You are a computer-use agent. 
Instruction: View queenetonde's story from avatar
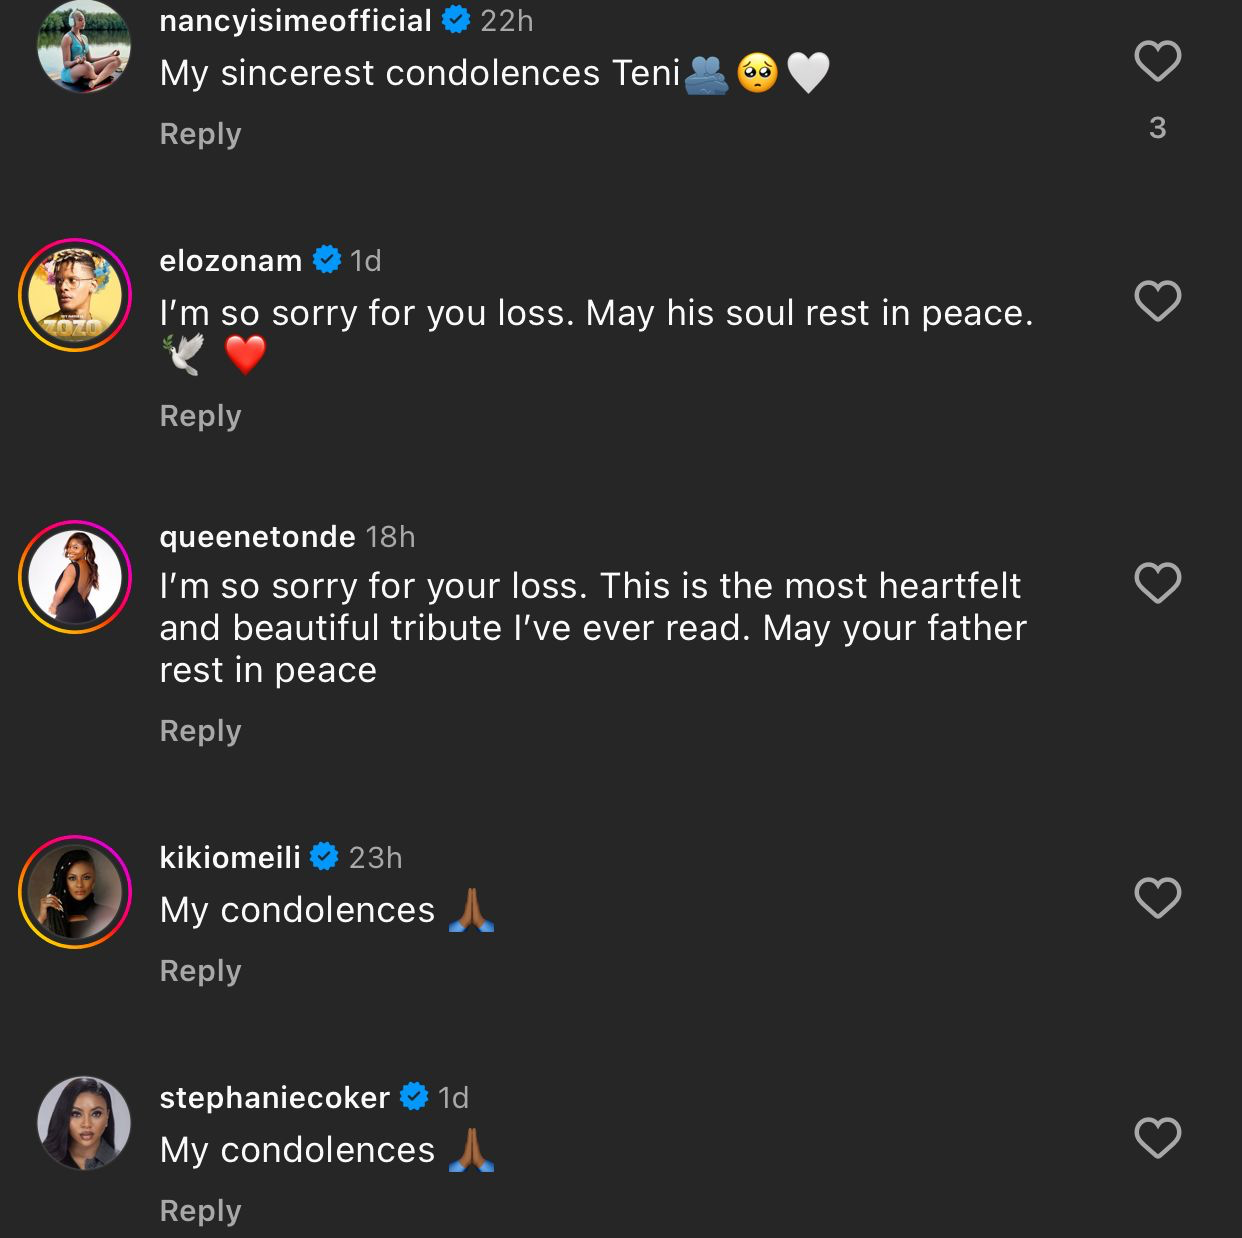tap(75, 578)
